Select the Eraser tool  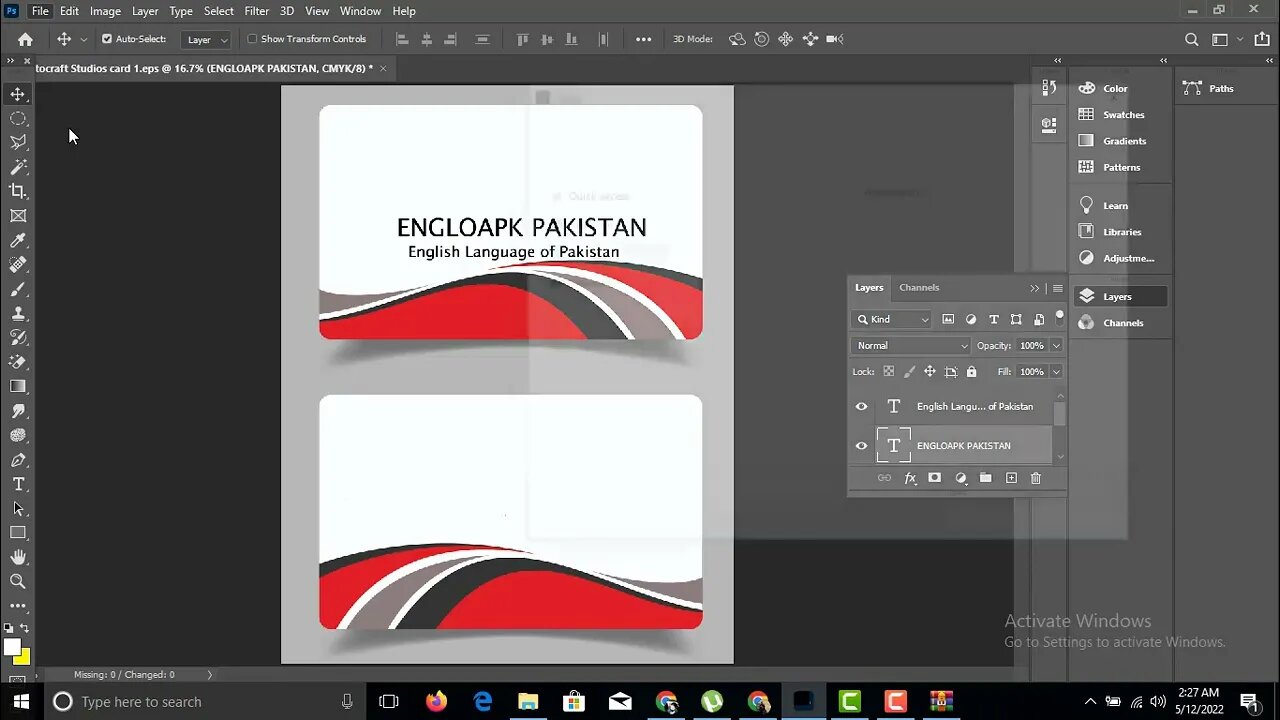pyautogui.click(x=18, y=362)
